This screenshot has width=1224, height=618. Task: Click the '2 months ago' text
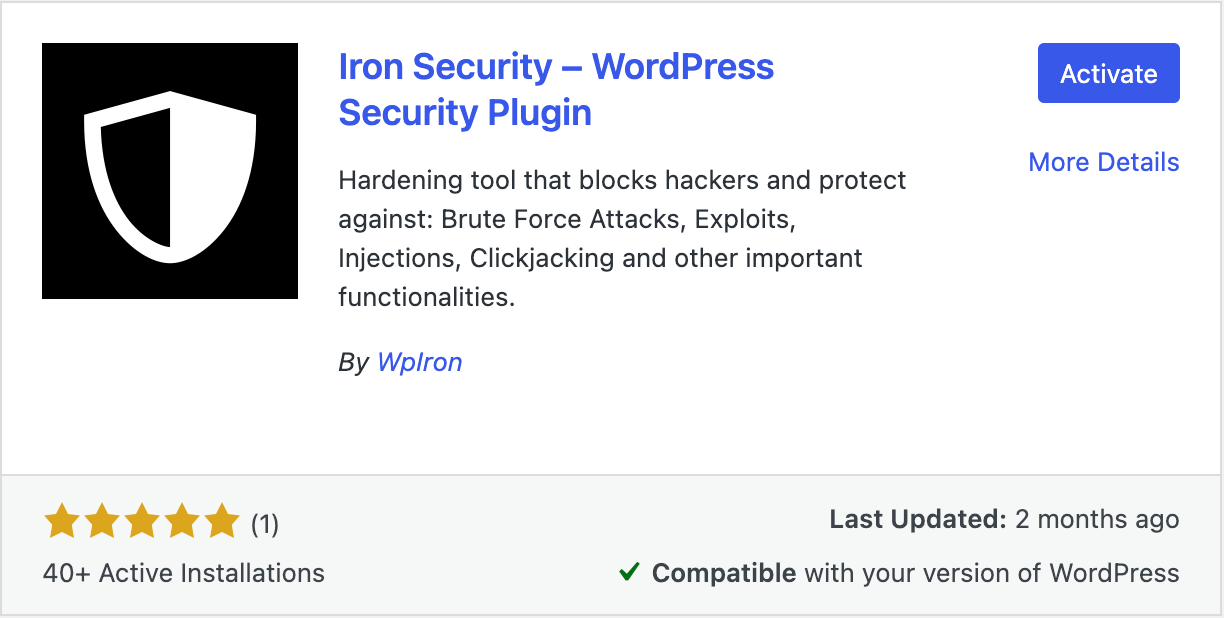coord(1097,520)
